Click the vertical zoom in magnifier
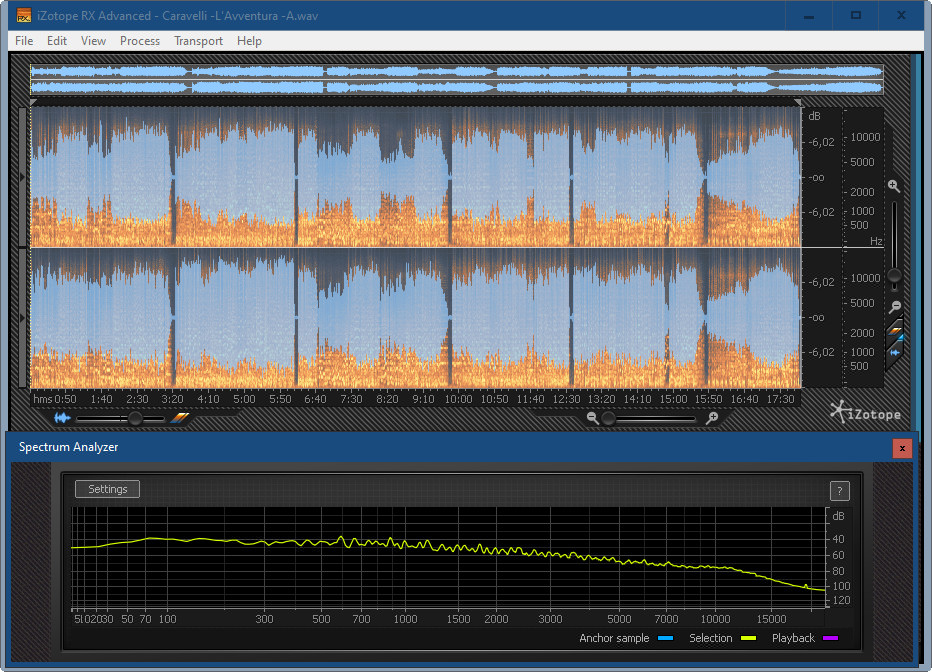Viewport: 932px width, 672px height. coord(894,186)
